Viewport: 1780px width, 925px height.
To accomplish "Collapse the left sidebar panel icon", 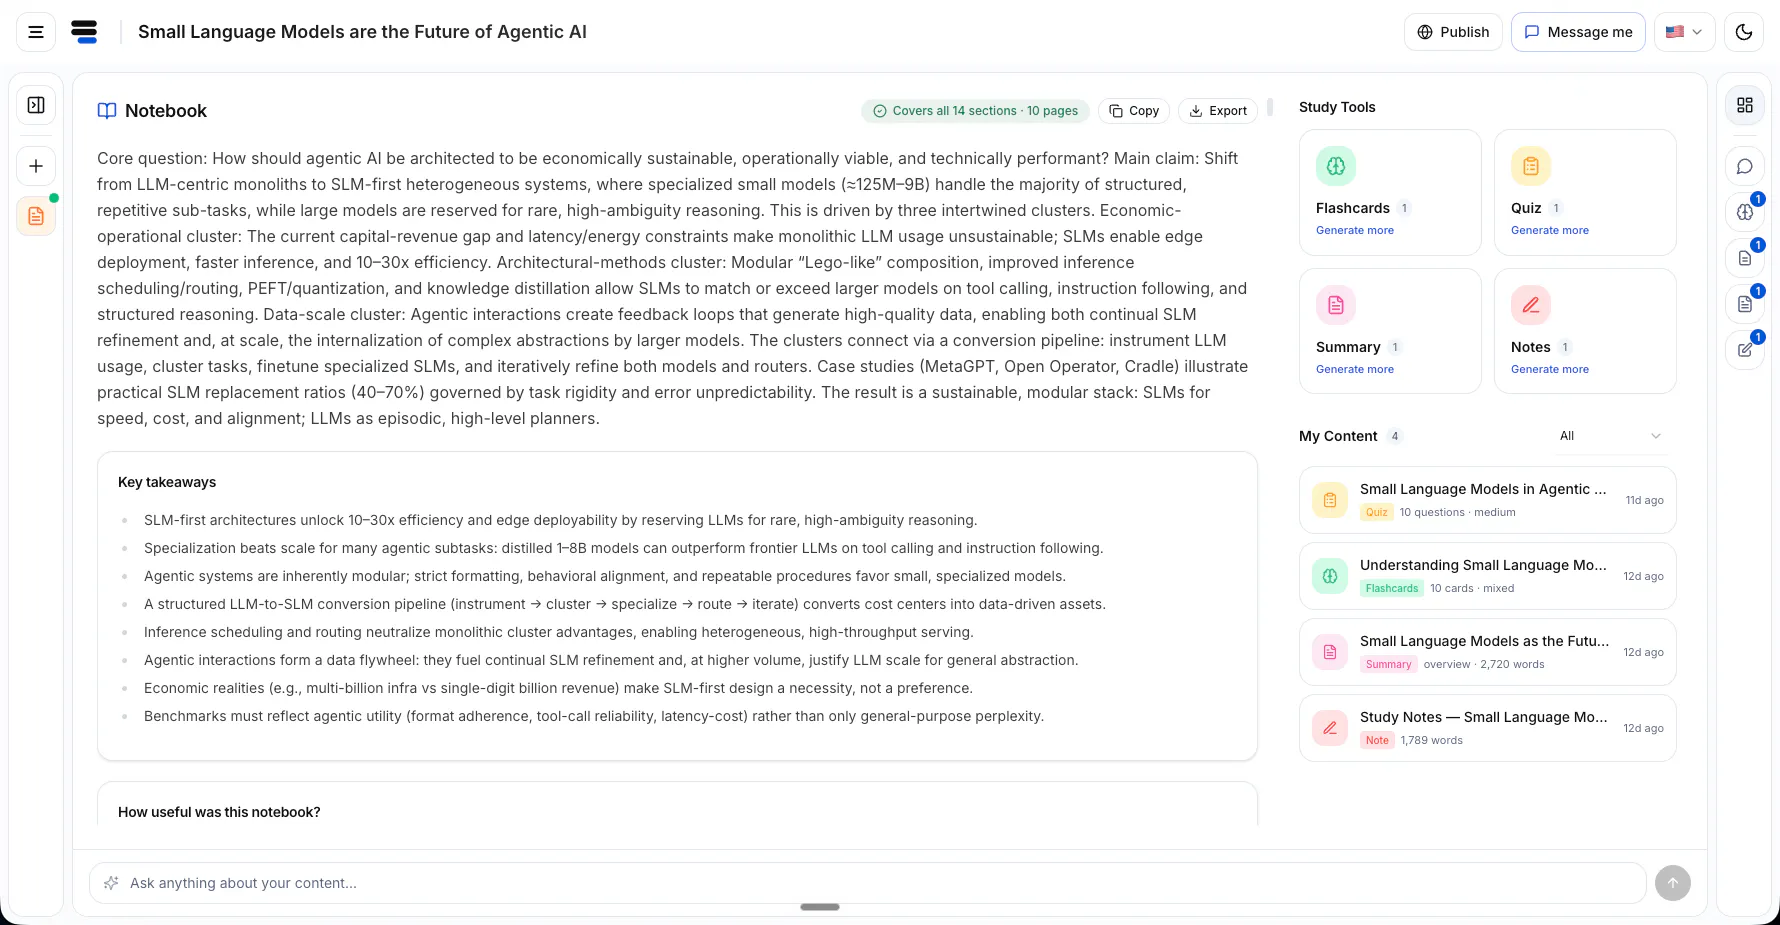I will (36, 105).
